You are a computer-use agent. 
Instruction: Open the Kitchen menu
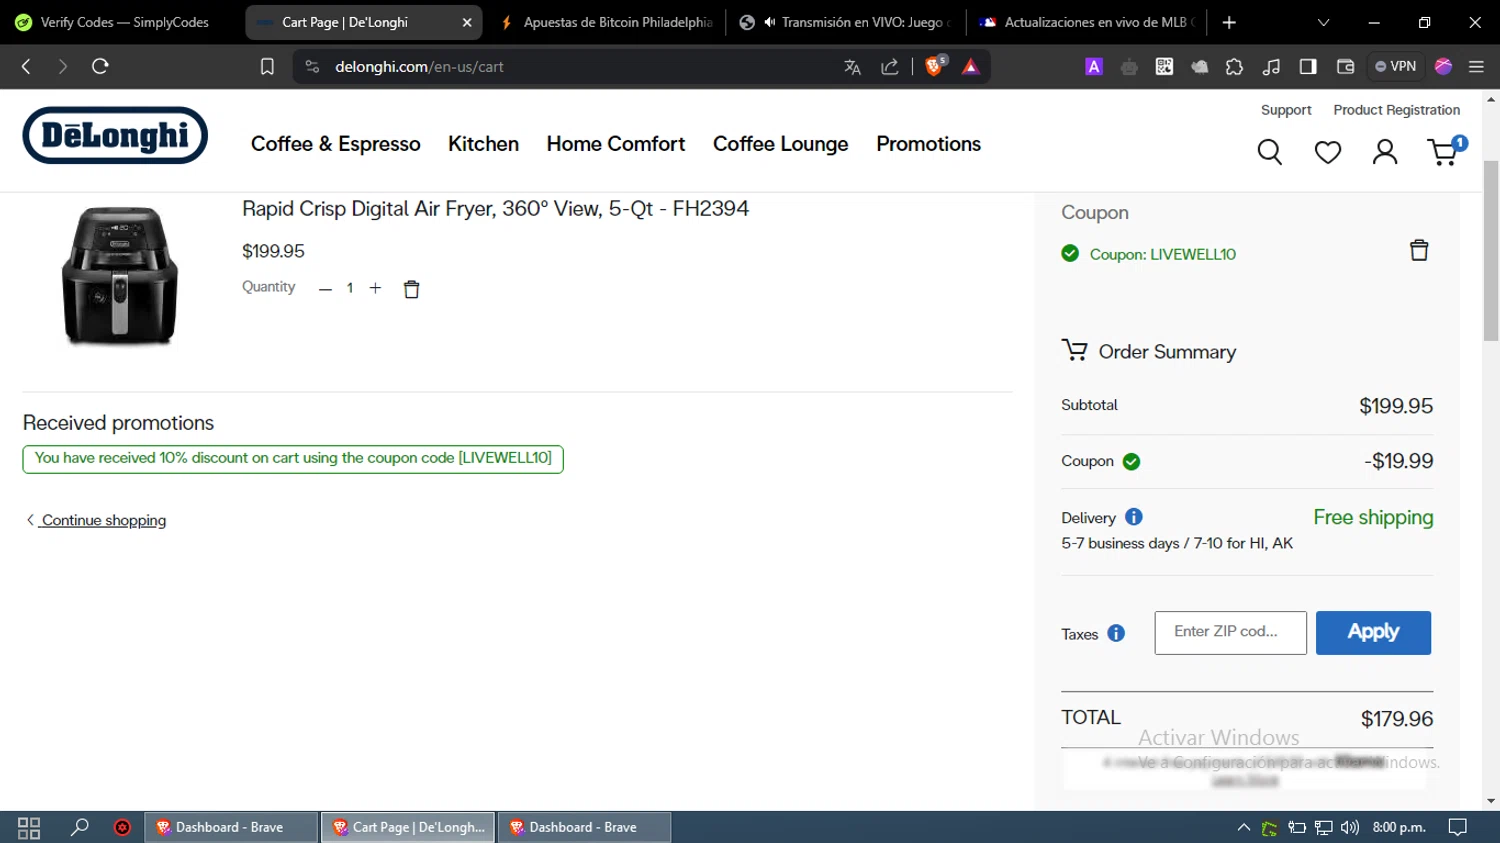click(483, 144)
